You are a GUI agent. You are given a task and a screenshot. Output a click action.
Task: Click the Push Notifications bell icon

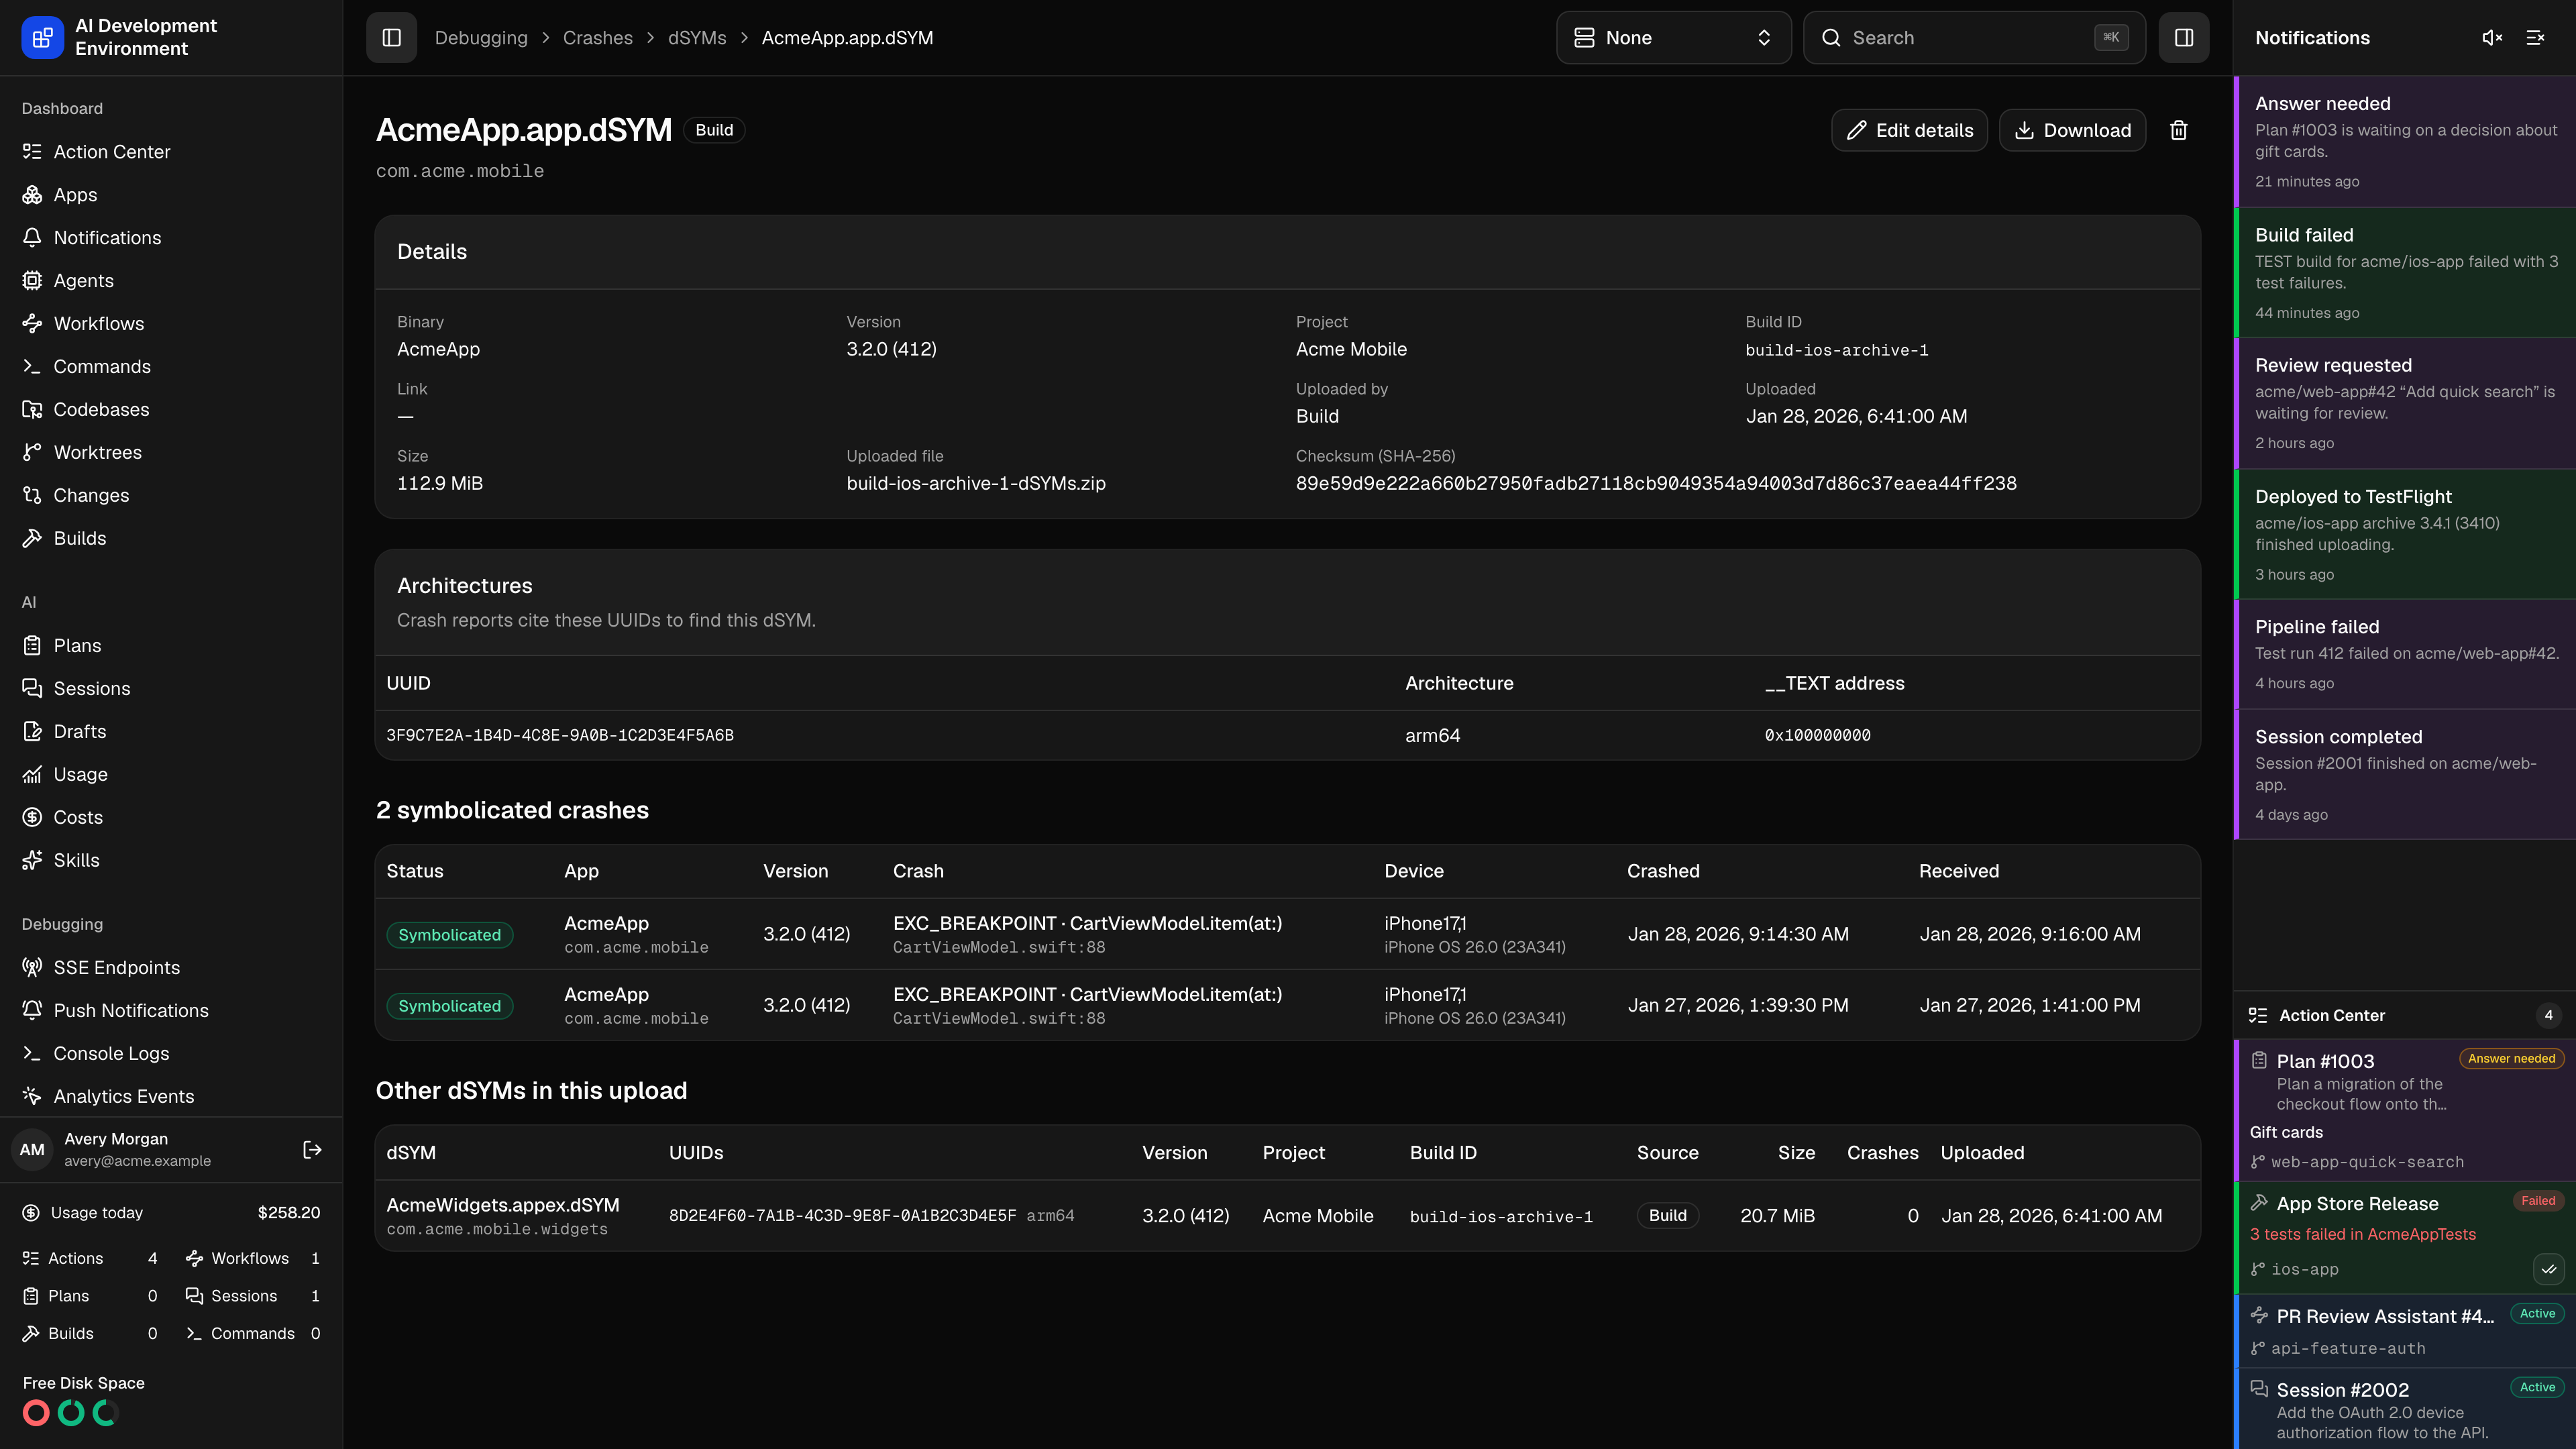point(32,1011)
